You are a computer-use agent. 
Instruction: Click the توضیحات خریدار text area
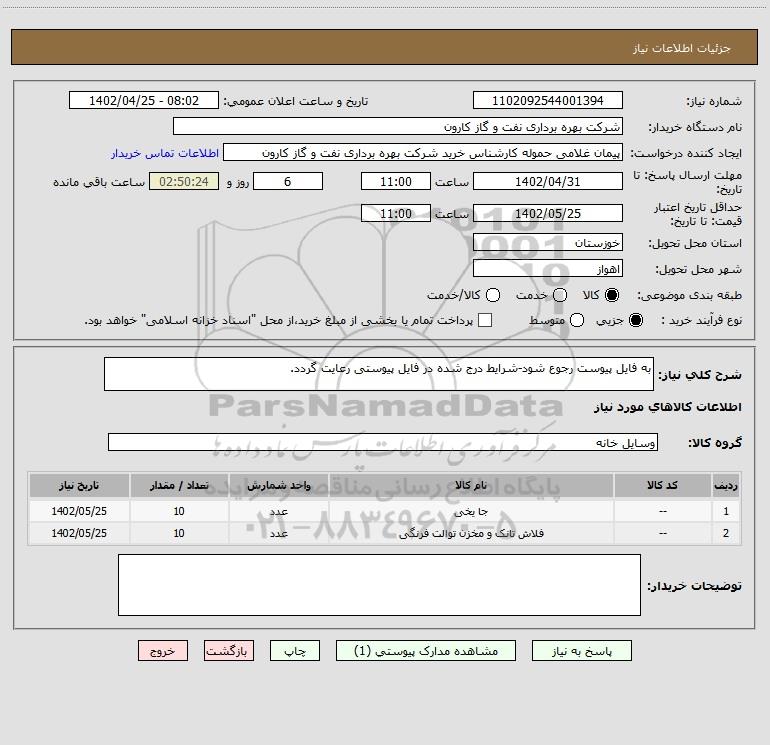[379, 585]
